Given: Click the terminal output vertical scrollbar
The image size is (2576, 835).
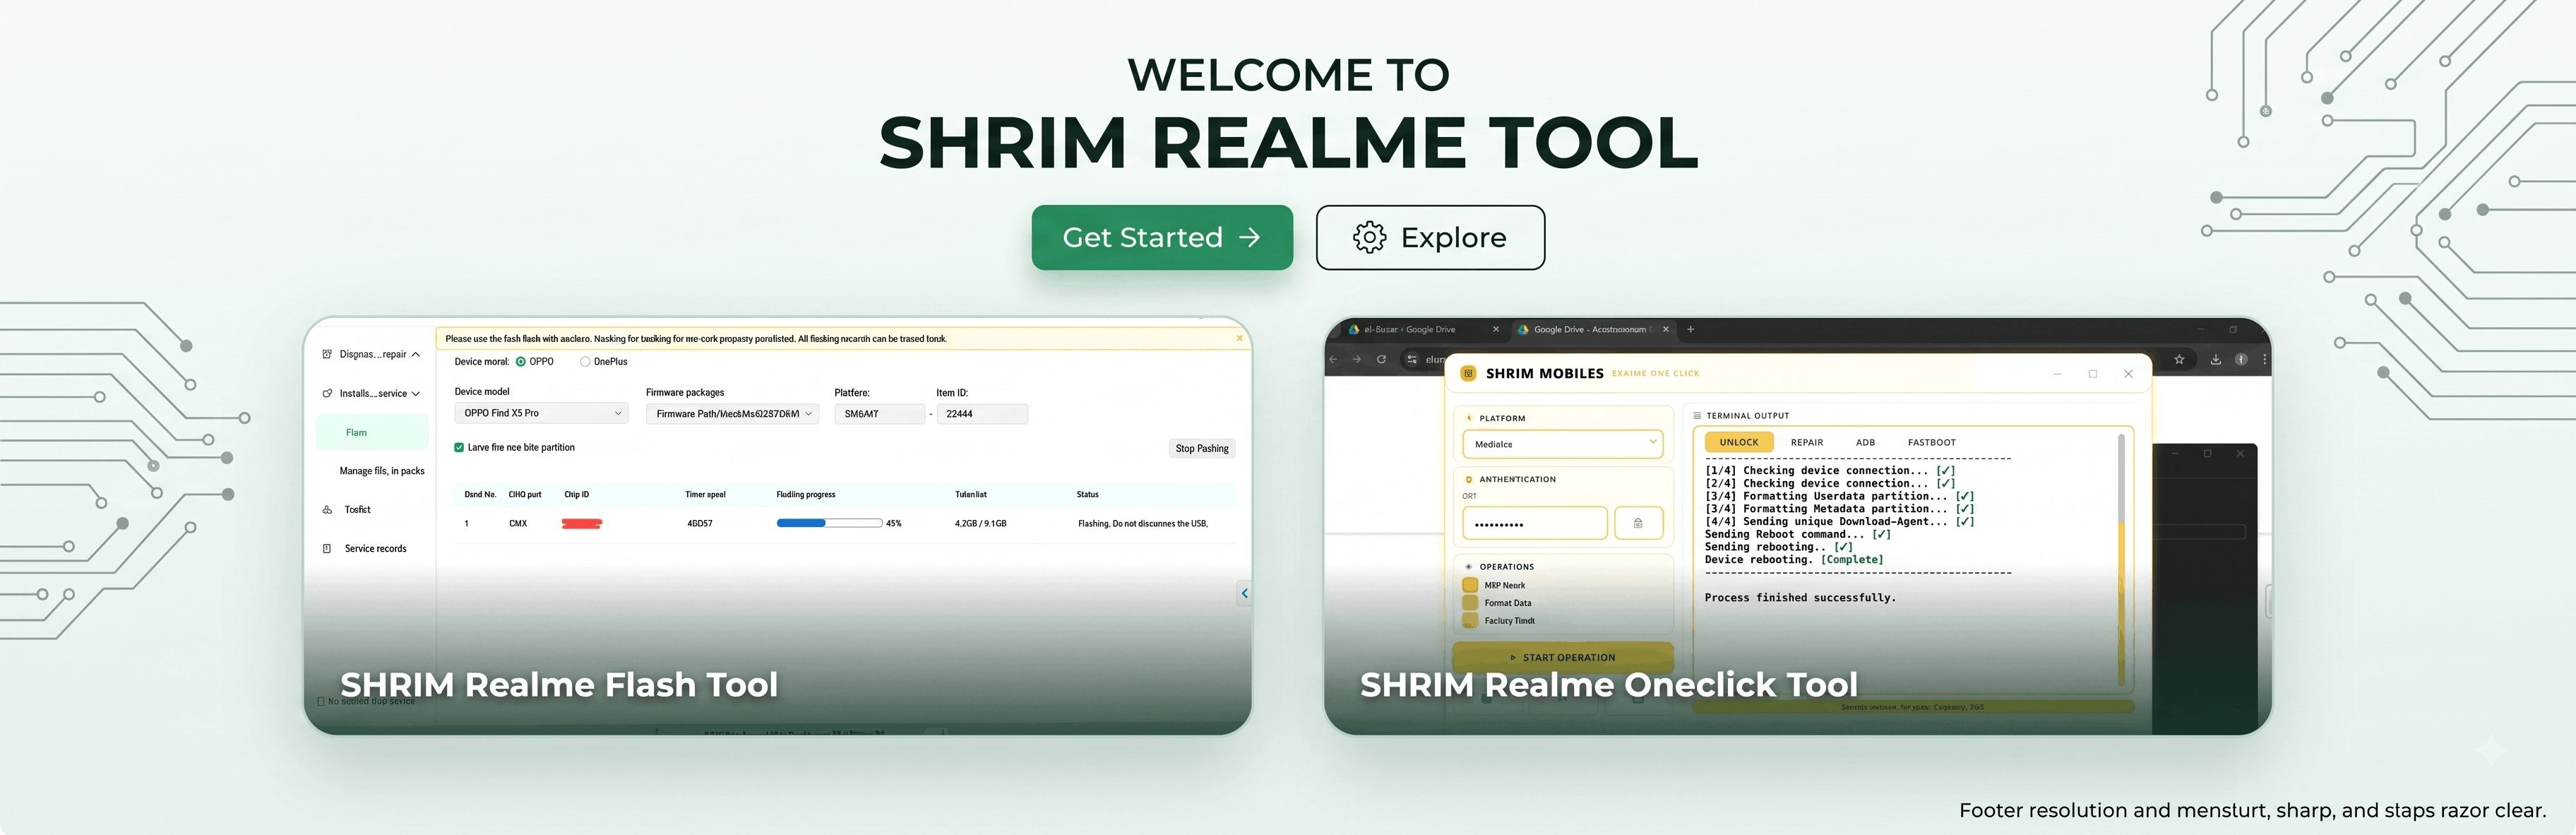Looking at the screenshot, I should click(2121, 560).
